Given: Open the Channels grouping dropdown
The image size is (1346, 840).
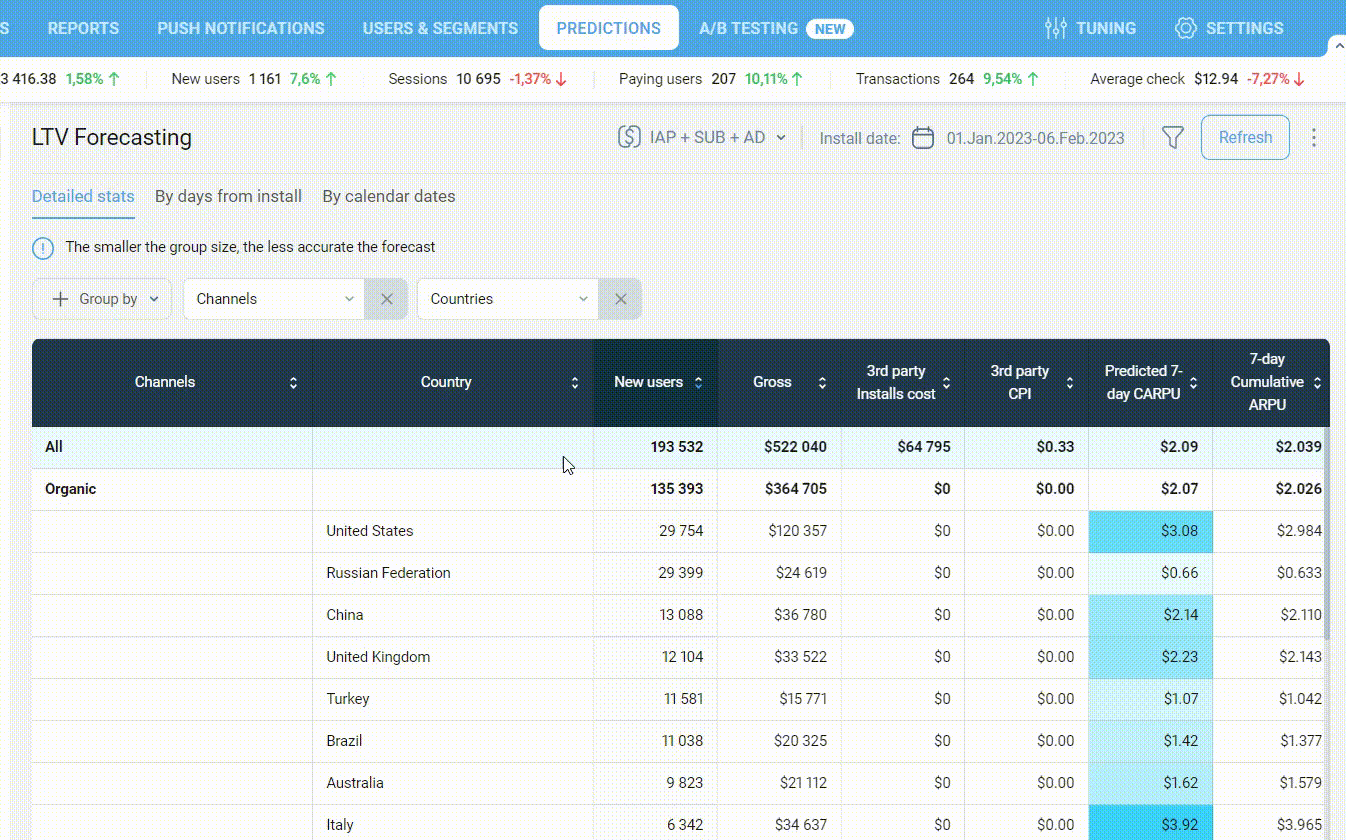Looking at the screenshot, I should click(274, 299).
